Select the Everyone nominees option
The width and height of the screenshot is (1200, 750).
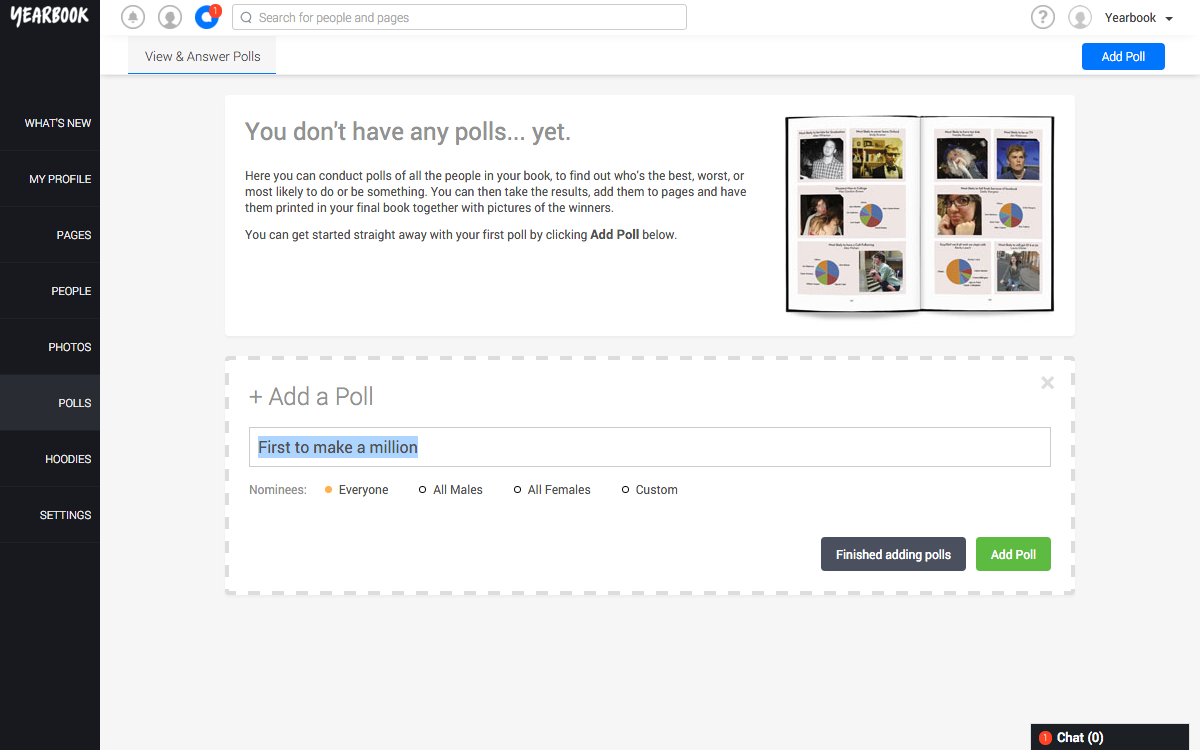(357, 490)
